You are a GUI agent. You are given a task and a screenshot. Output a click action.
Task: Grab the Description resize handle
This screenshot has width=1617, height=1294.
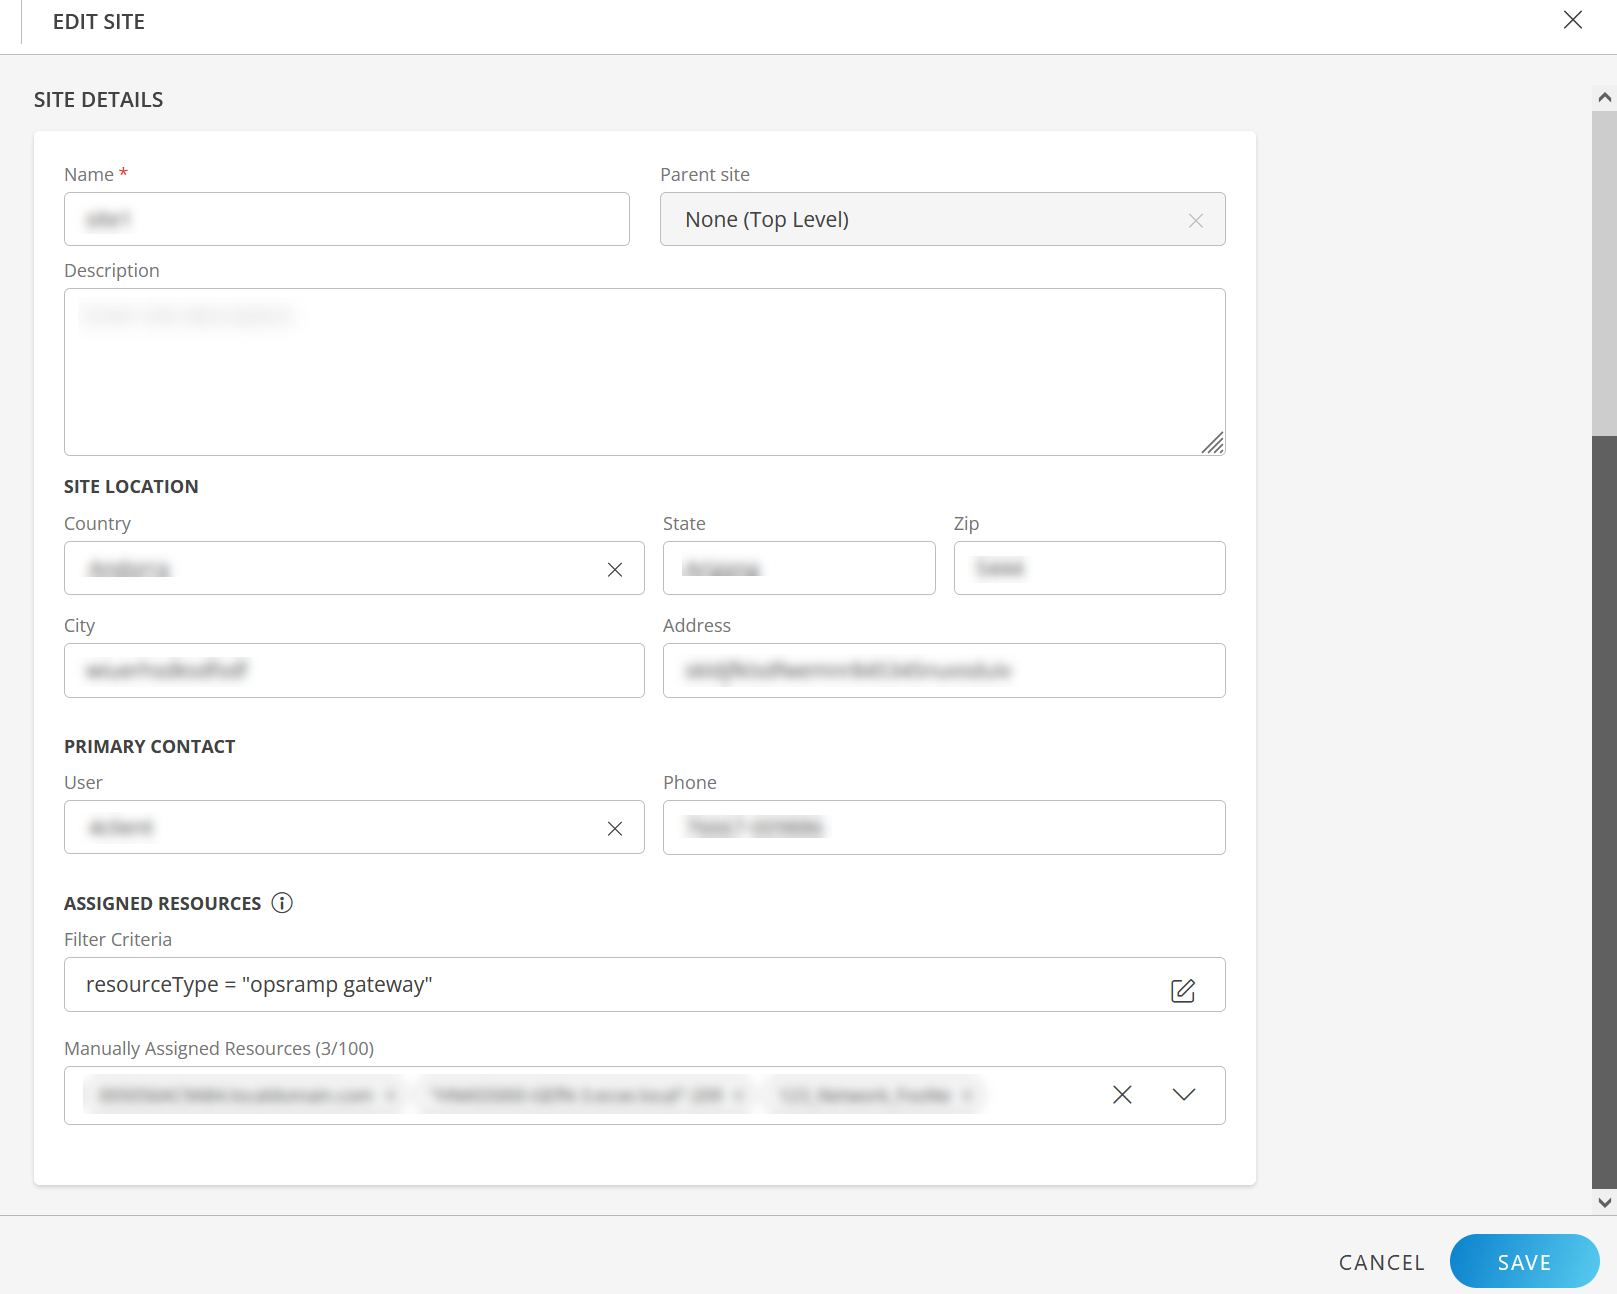(1213, 443)
